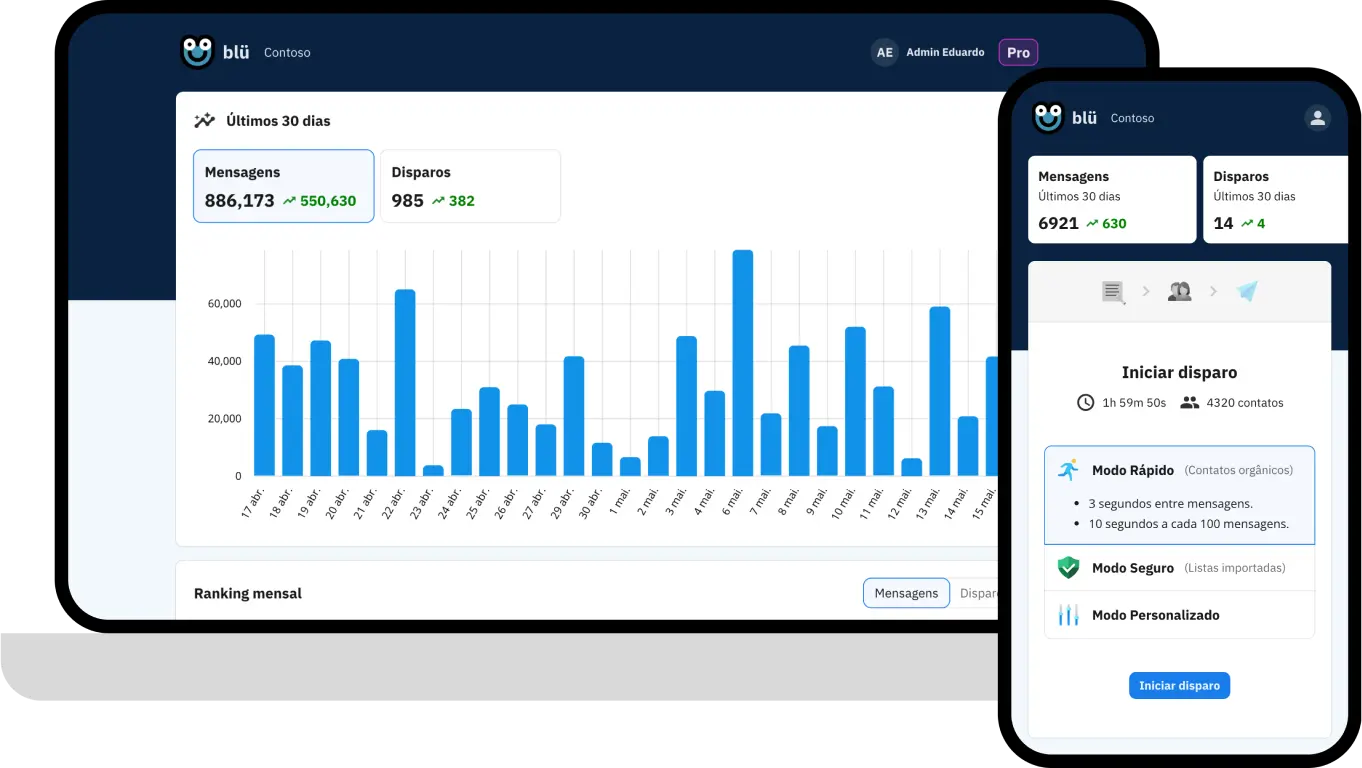Select the desktop Disparos stats card
The width and height of the screenshot is (1362, 768).
[x=470, y=186]
